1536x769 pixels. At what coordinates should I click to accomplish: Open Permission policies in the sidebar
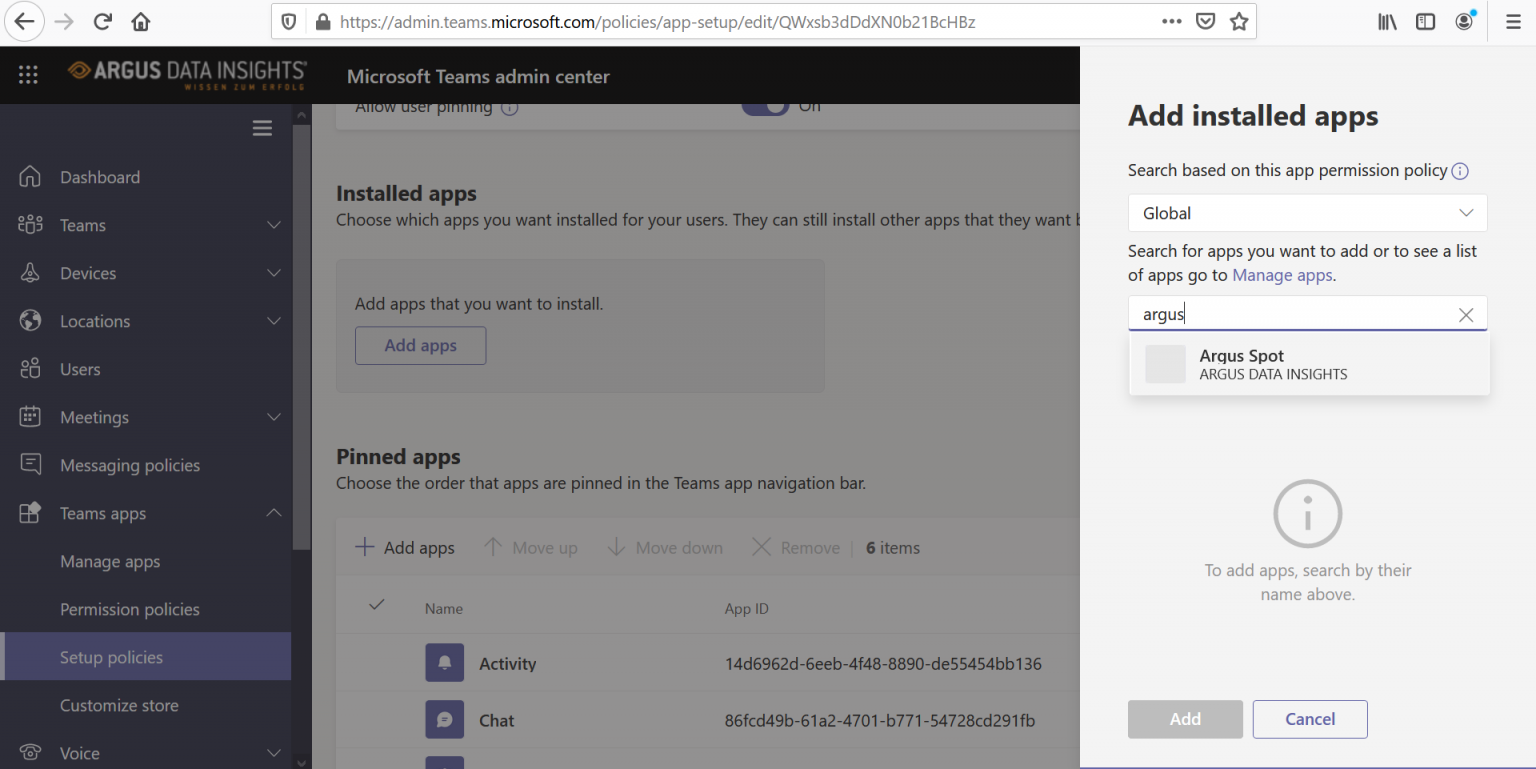pyautogui.click(x=130, y=609)
